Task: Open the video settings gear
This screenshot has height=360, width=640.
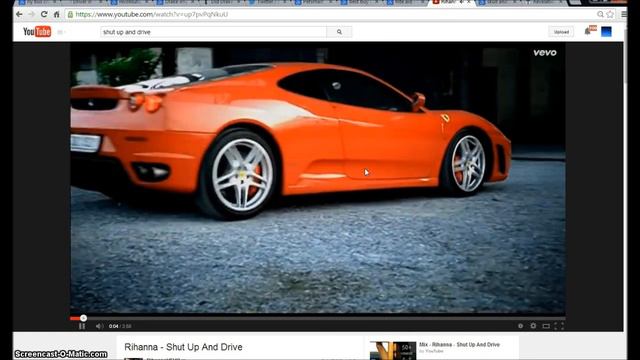Action: pyautogui.click(x=533, y=326)
